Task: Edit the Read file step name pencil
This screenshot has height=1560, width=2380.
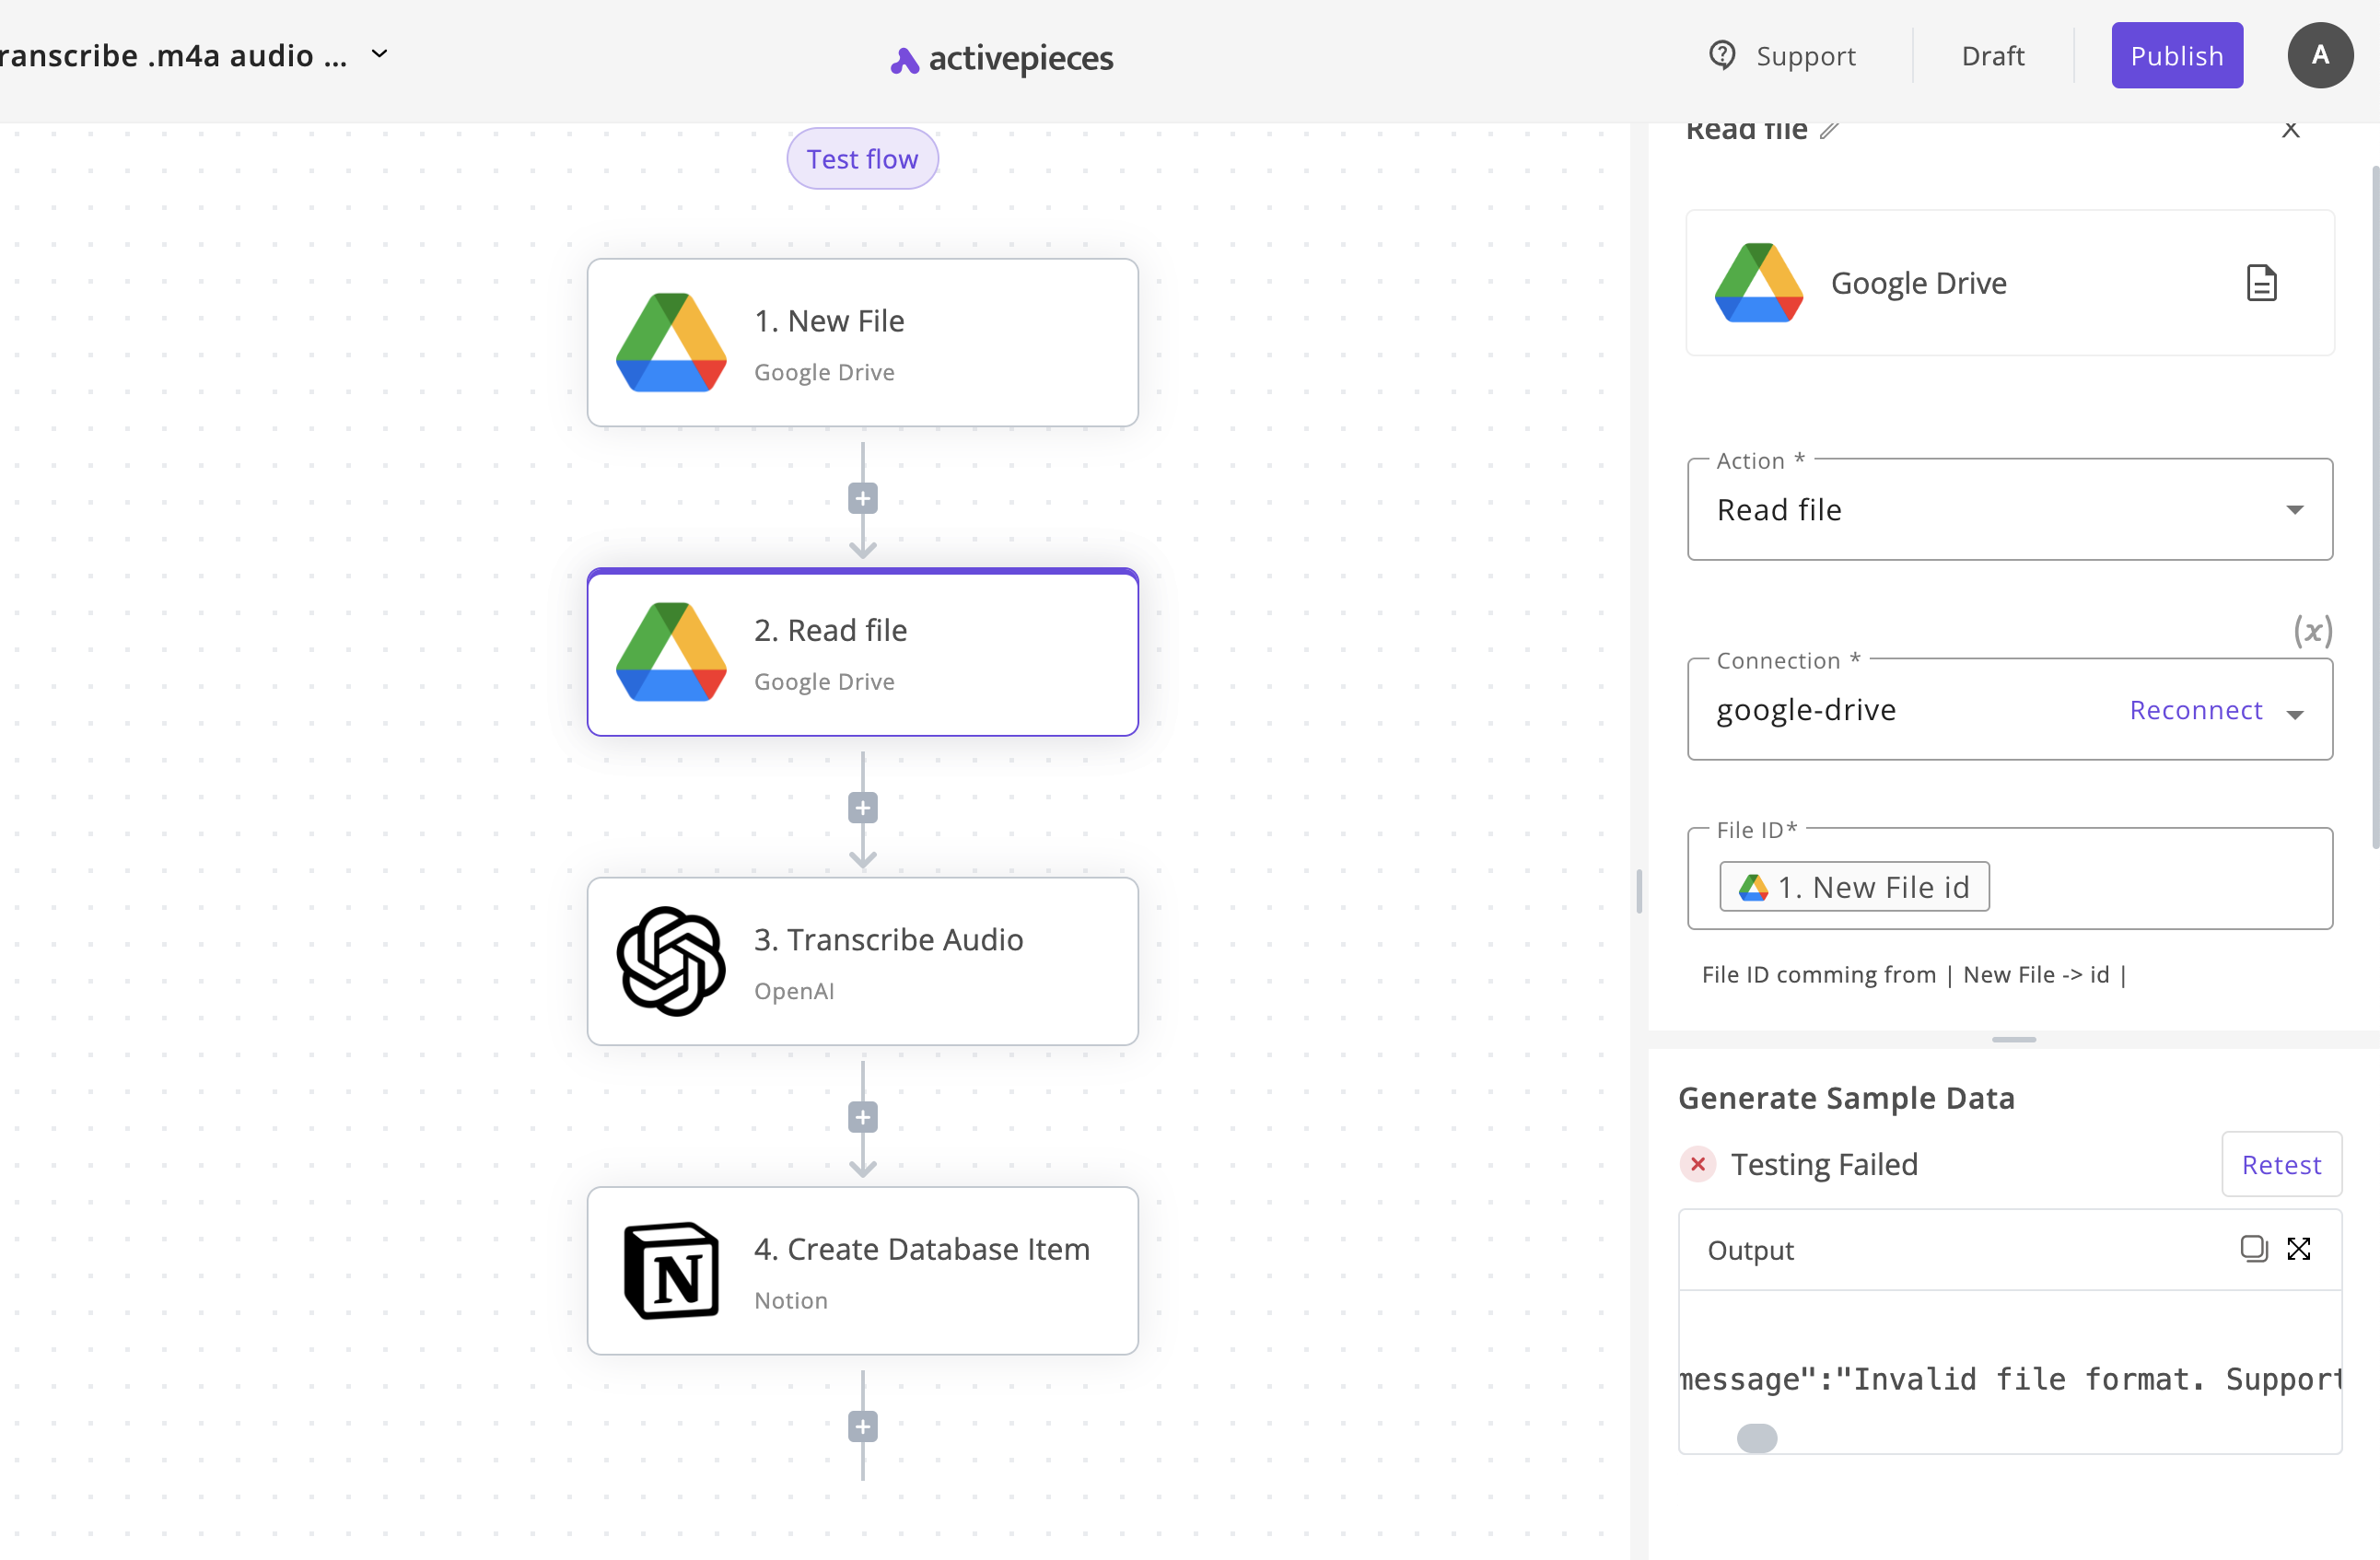Action: tap(1828, 130)
